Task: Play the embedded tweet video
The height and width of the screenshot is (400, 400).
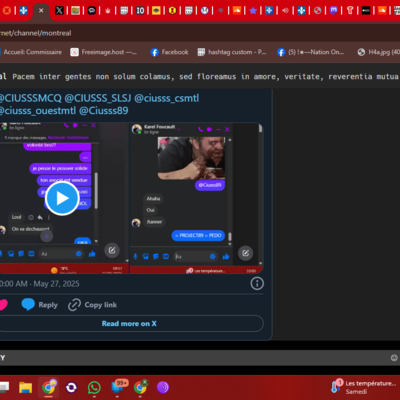Action: click(x=62, y=198)
